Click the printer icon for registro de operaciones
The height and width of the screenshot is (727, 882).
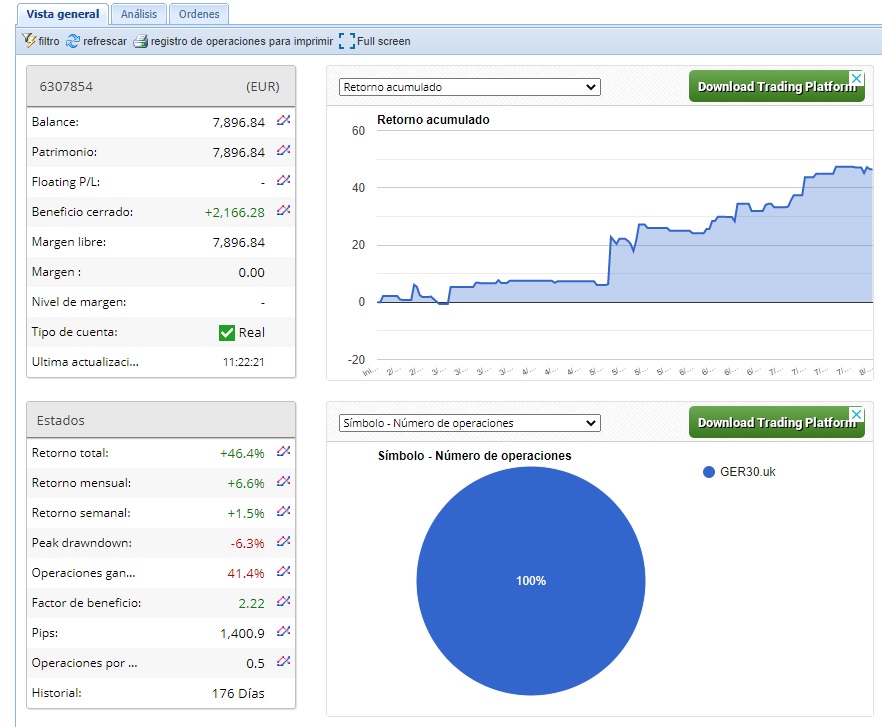141,41
